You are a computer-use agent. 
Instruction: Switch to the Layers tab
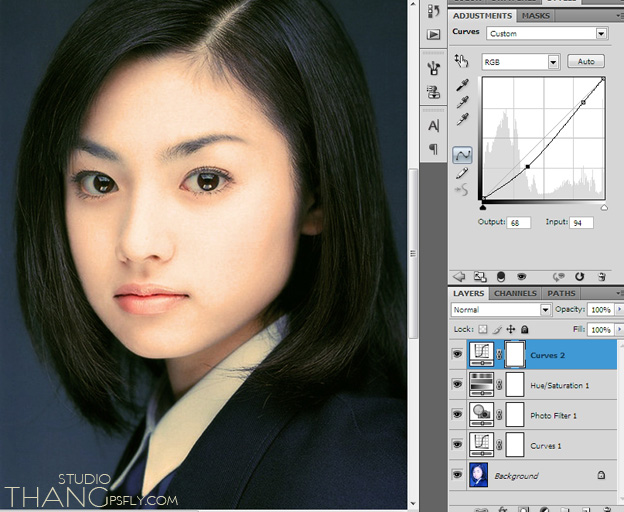tap(468, 294)
